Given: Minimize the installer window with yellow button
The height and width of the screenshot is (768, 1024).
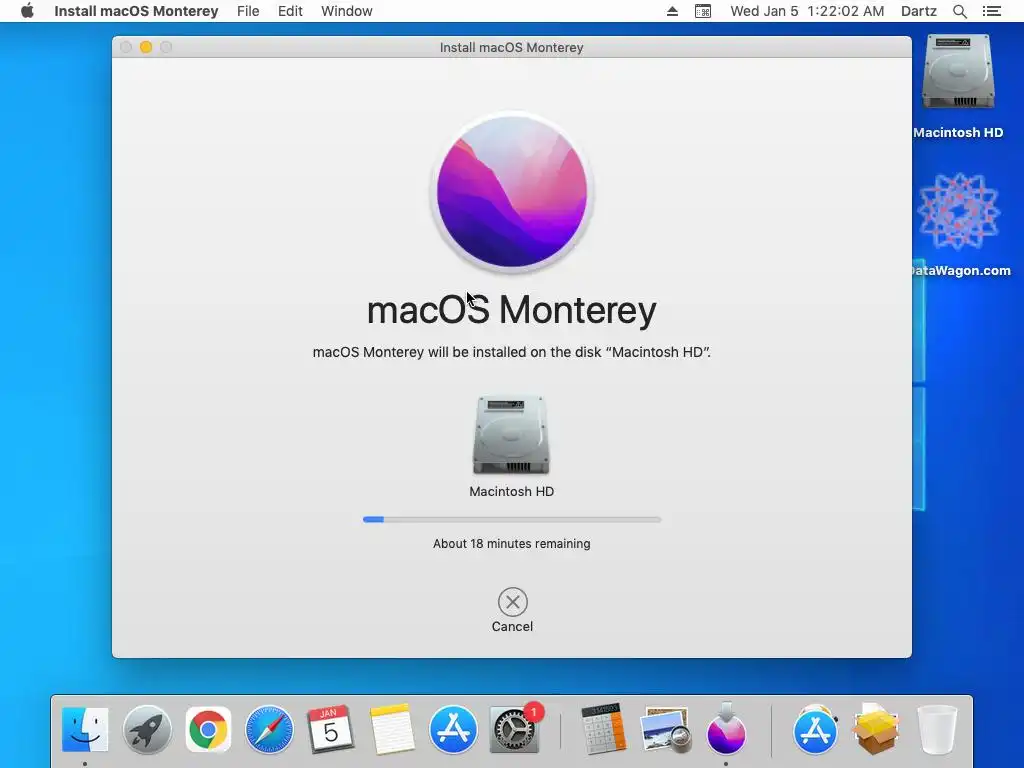Looking at the screenshot, I should 146,47.
